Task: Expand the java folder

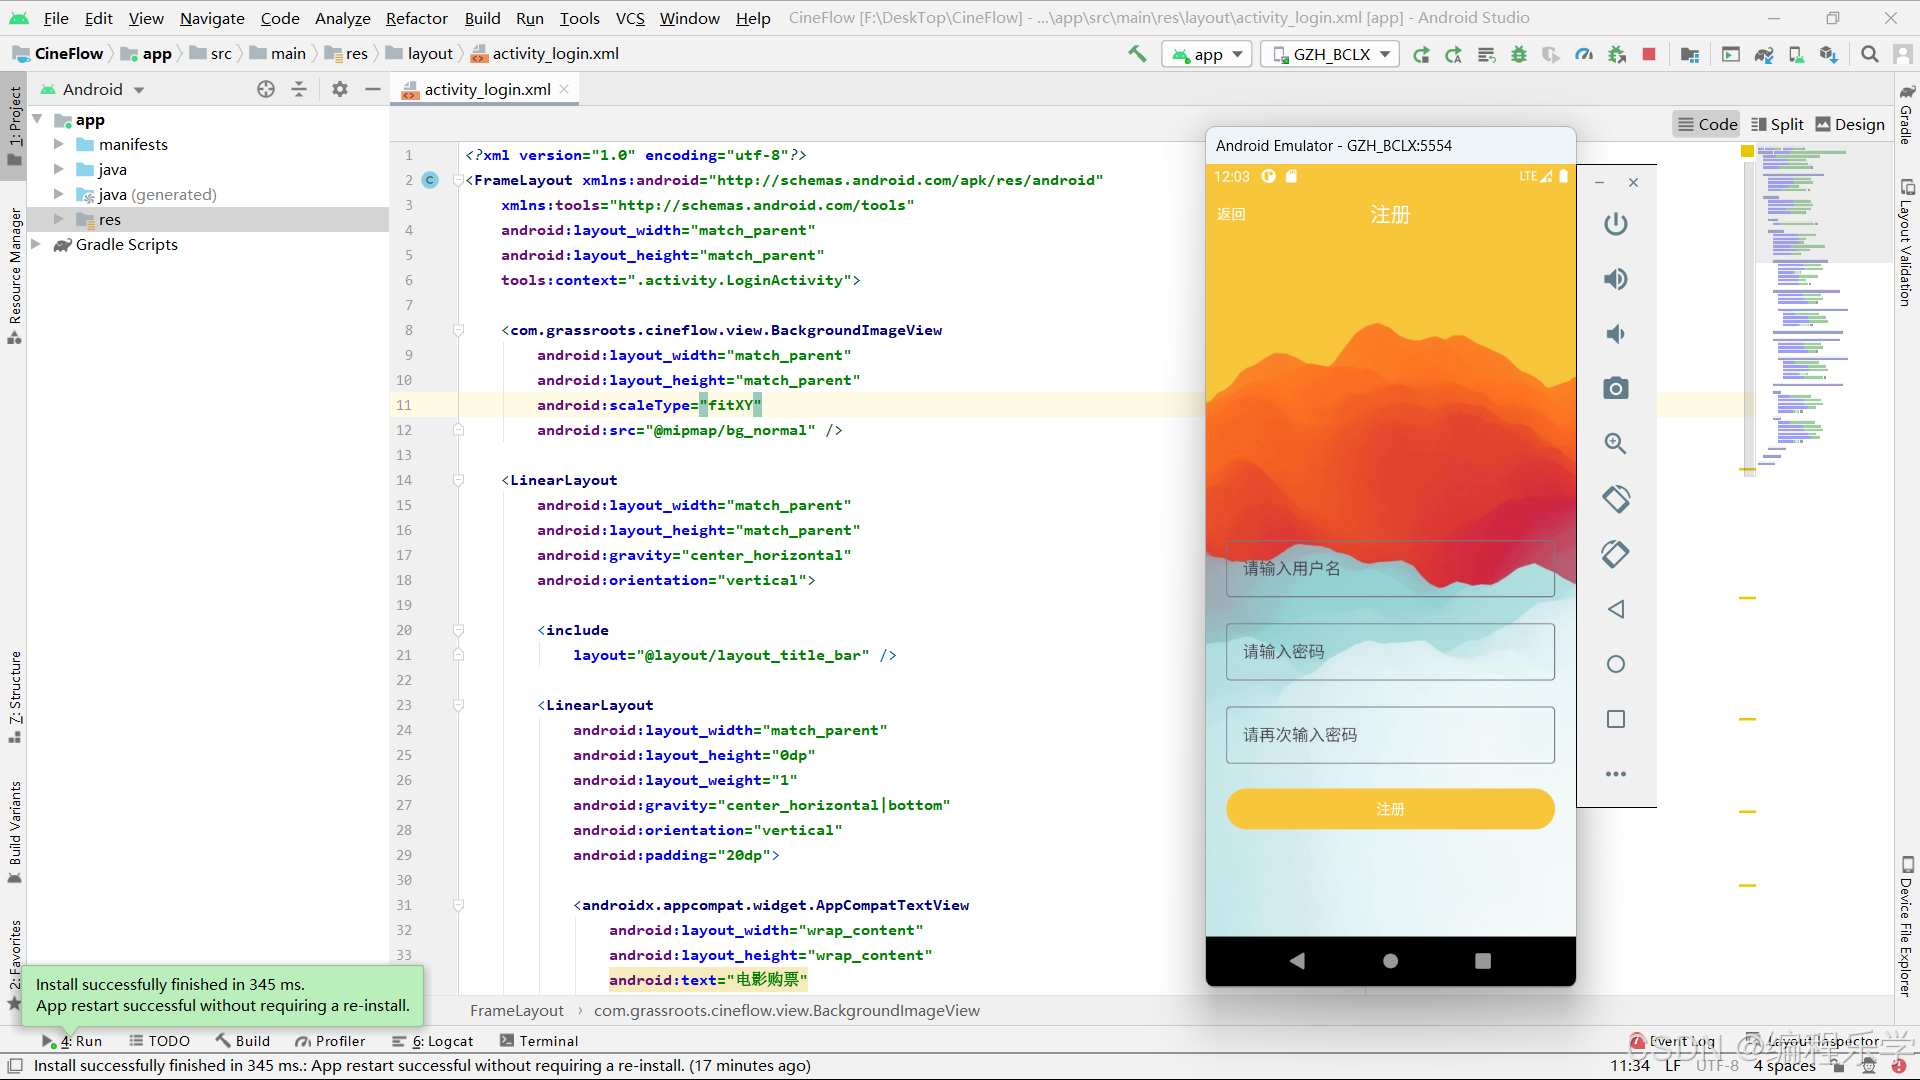Action: [x=58, y=169]
